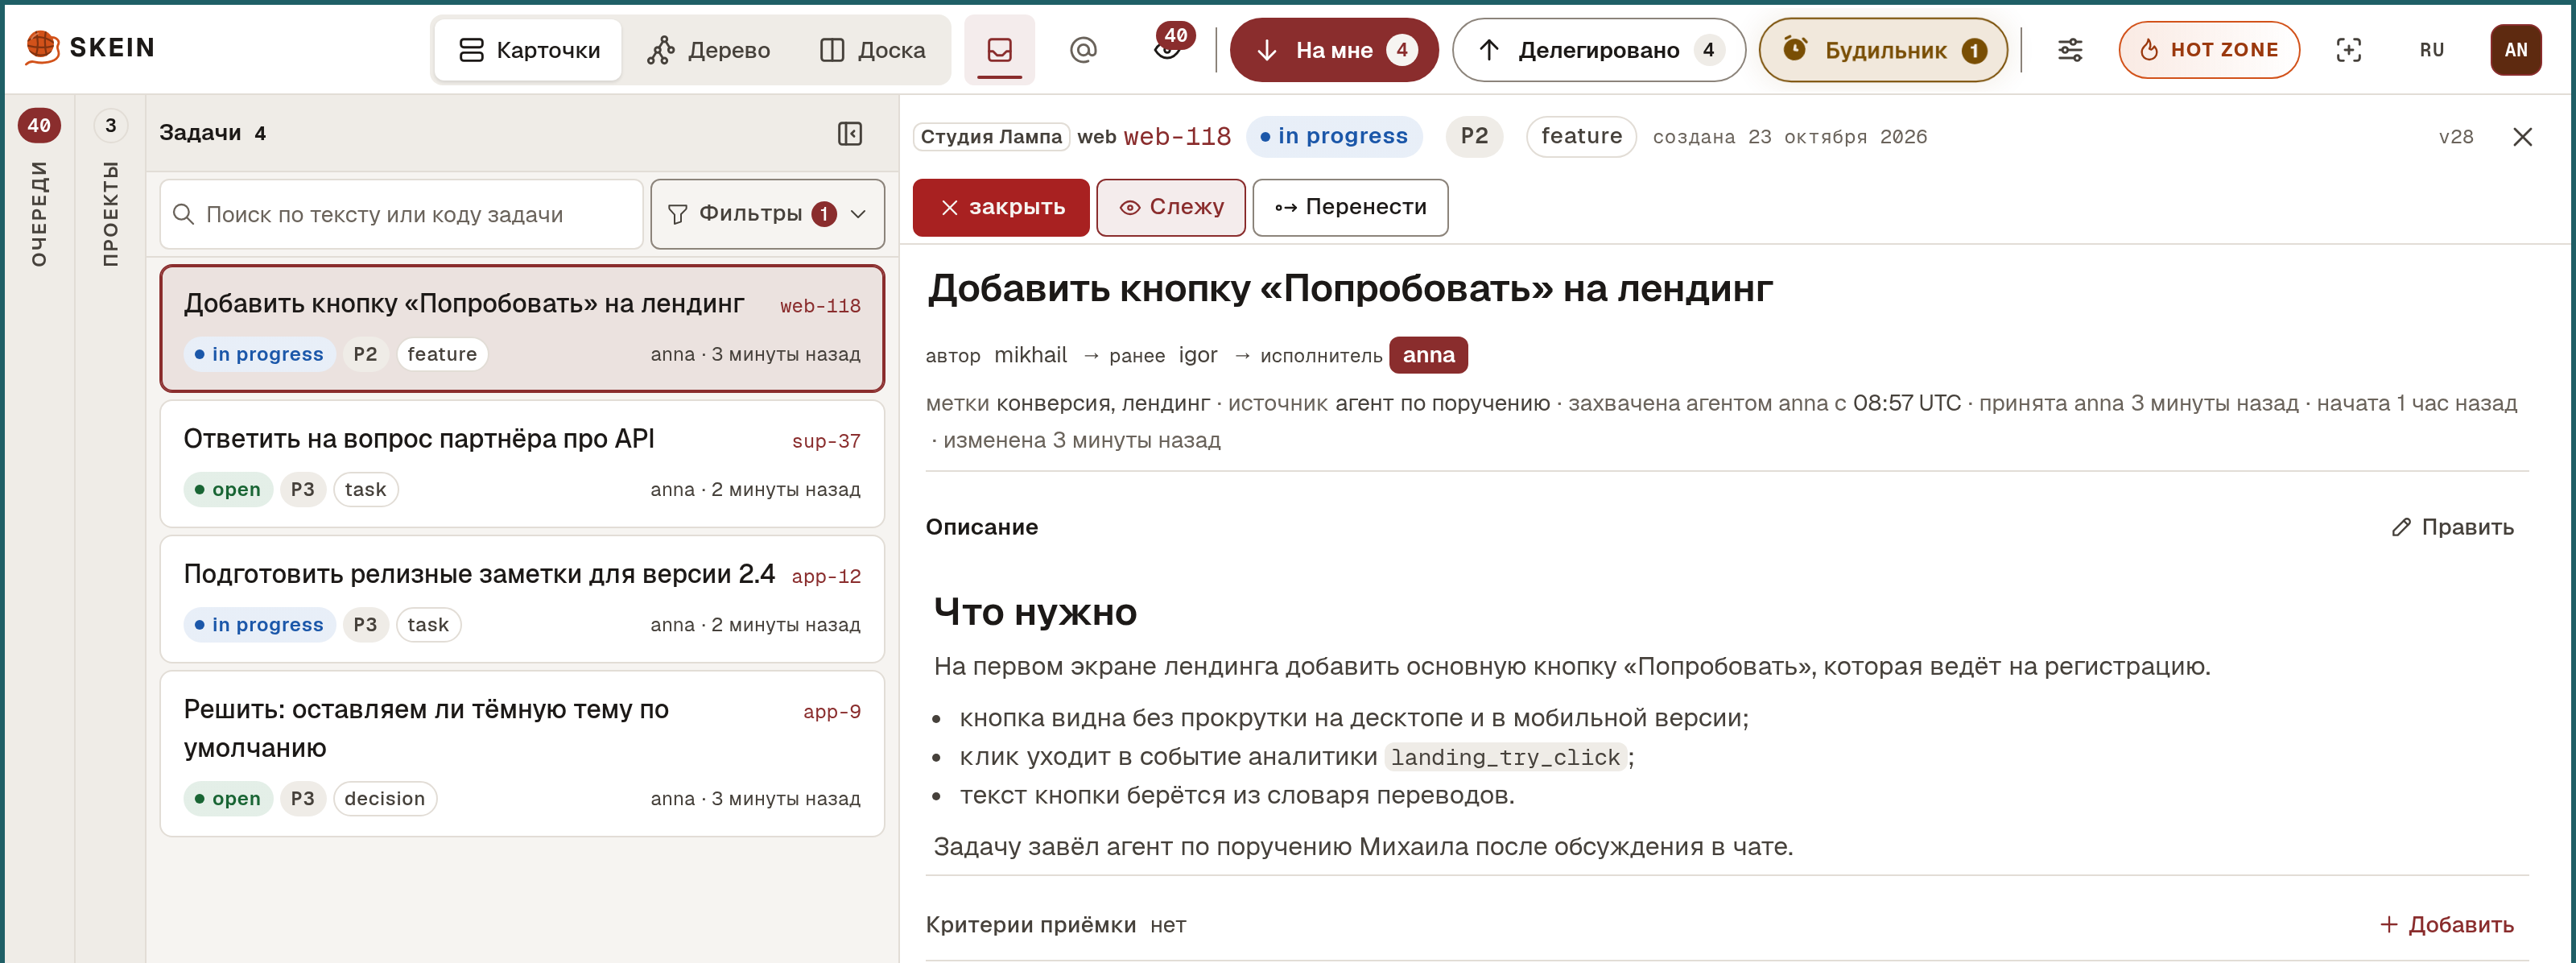This screenshot has width=2576, height=963.
Task: Switch to the Доска view
Action: coord(872,50)
